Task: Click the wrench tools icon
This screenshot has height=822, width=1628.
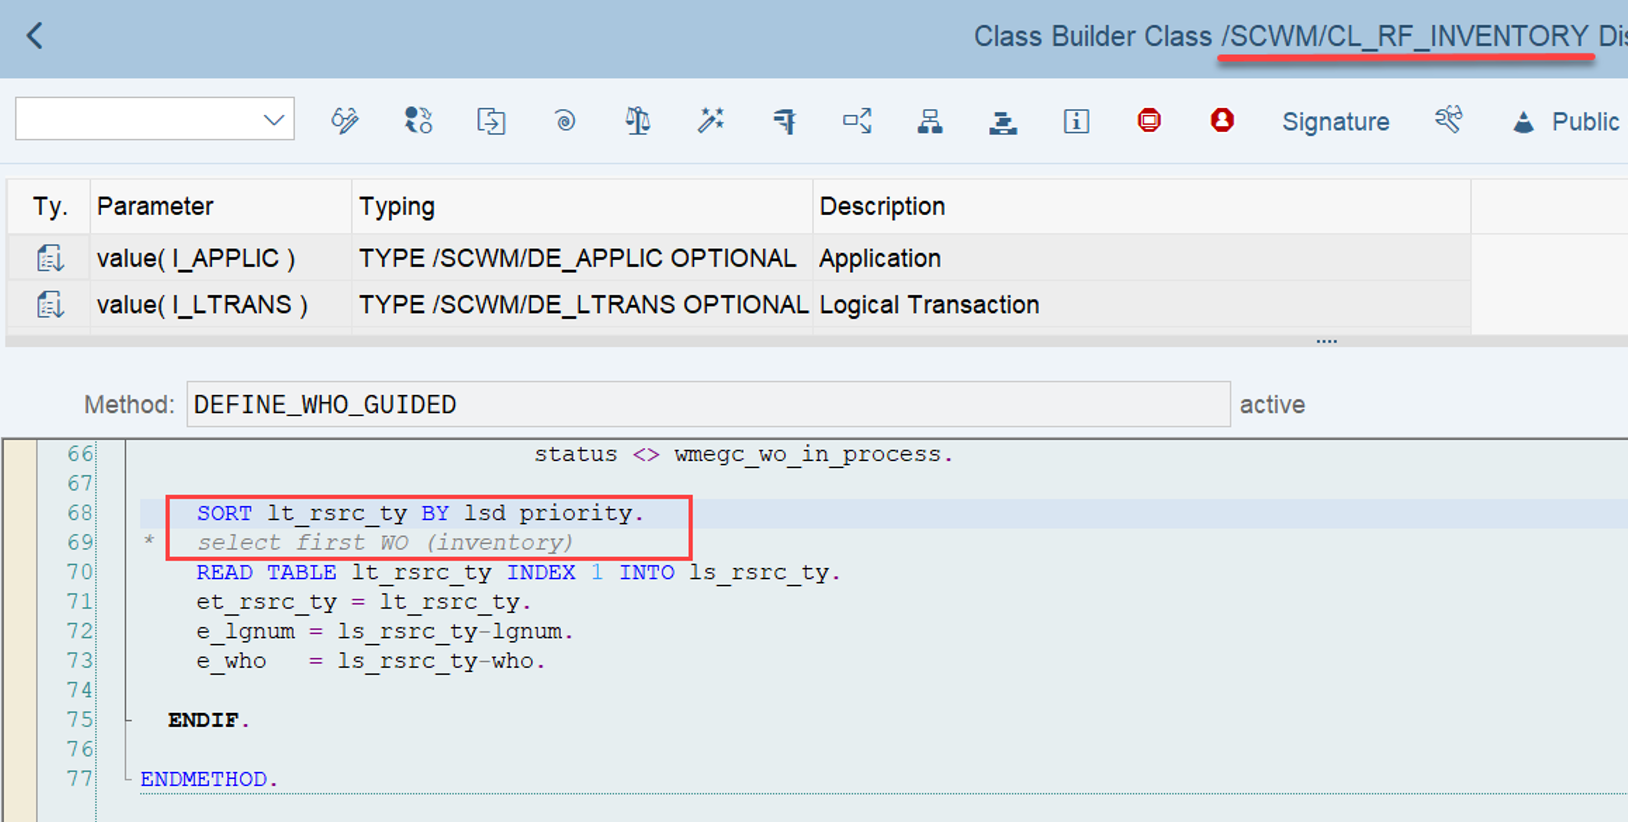Action: (1449, 121)
